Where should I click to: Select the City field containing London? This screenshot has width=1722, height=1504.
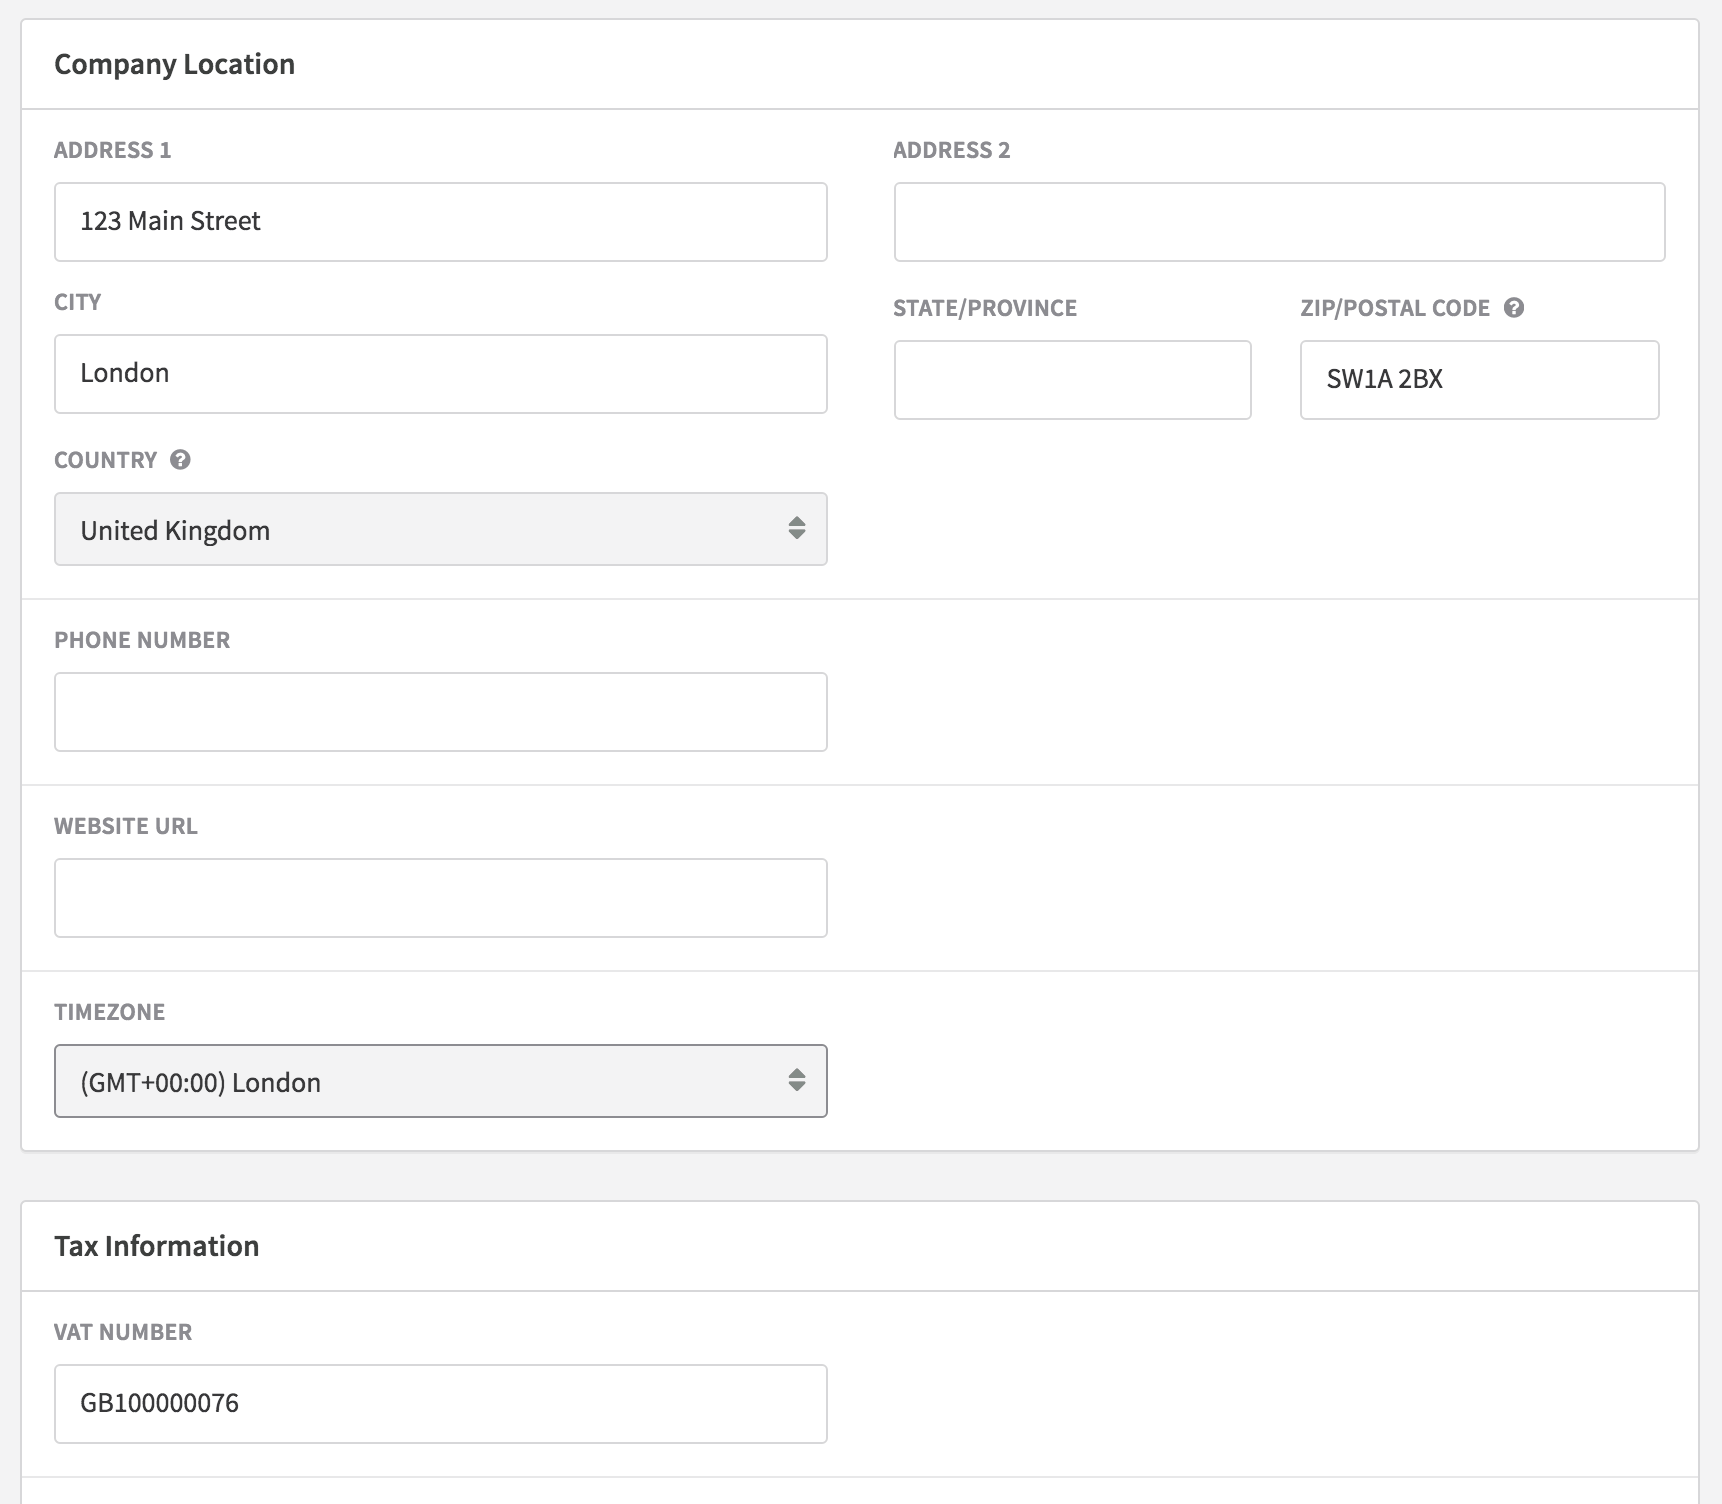[440, 374]
